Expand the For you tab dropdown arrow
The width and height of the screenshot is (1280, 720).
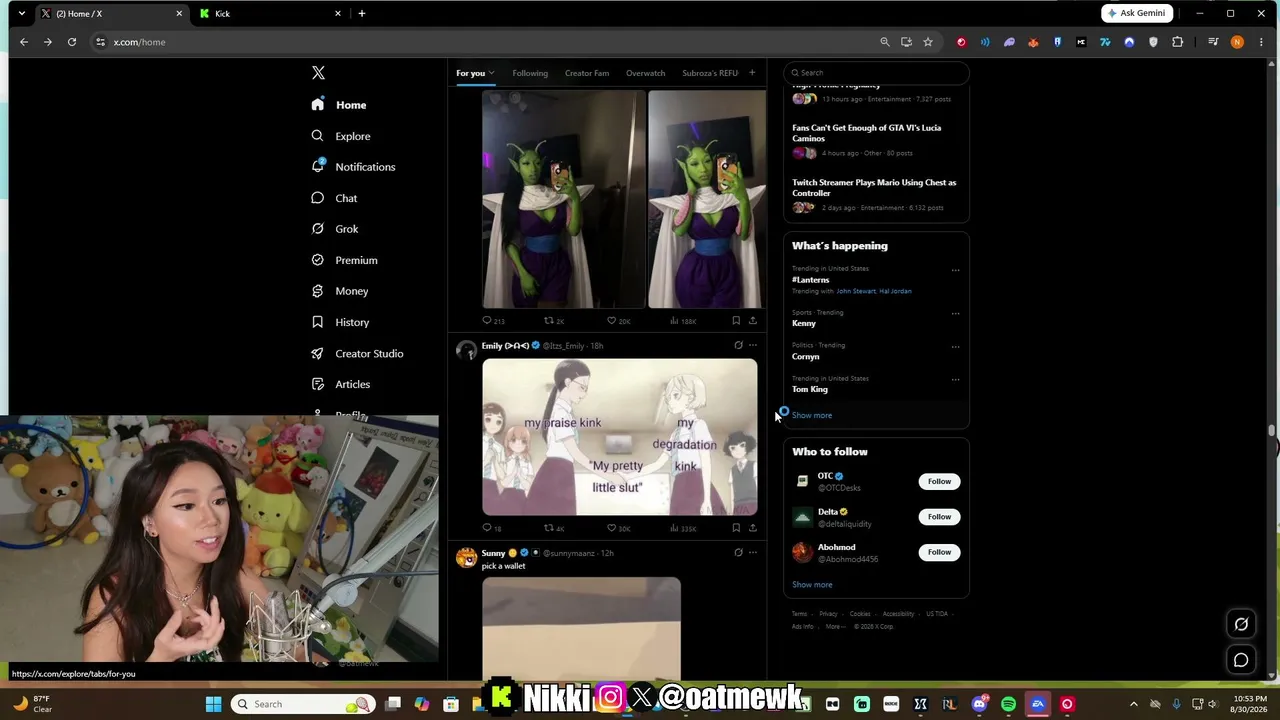click(491, 73)
